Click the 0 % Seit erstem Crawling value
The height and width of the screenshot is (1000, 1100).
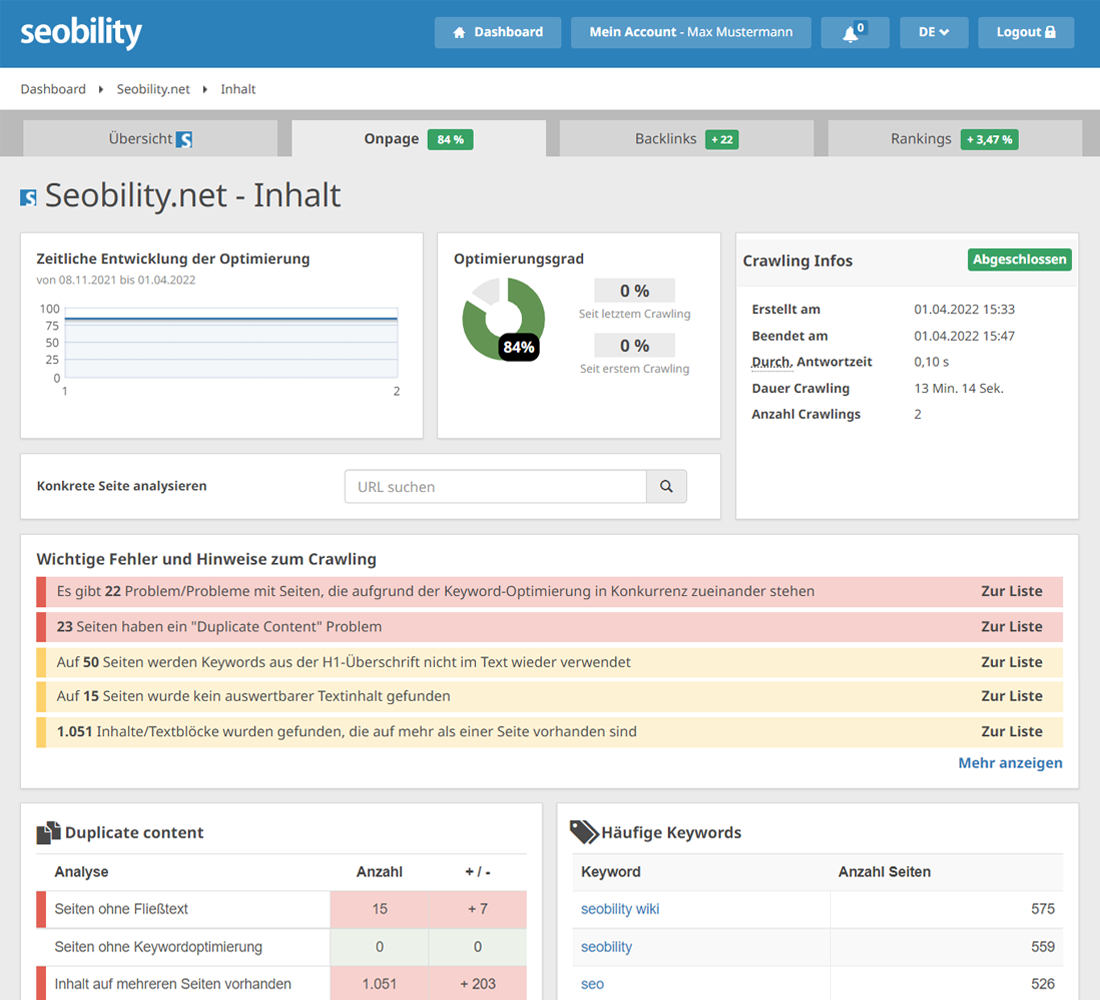634,345
